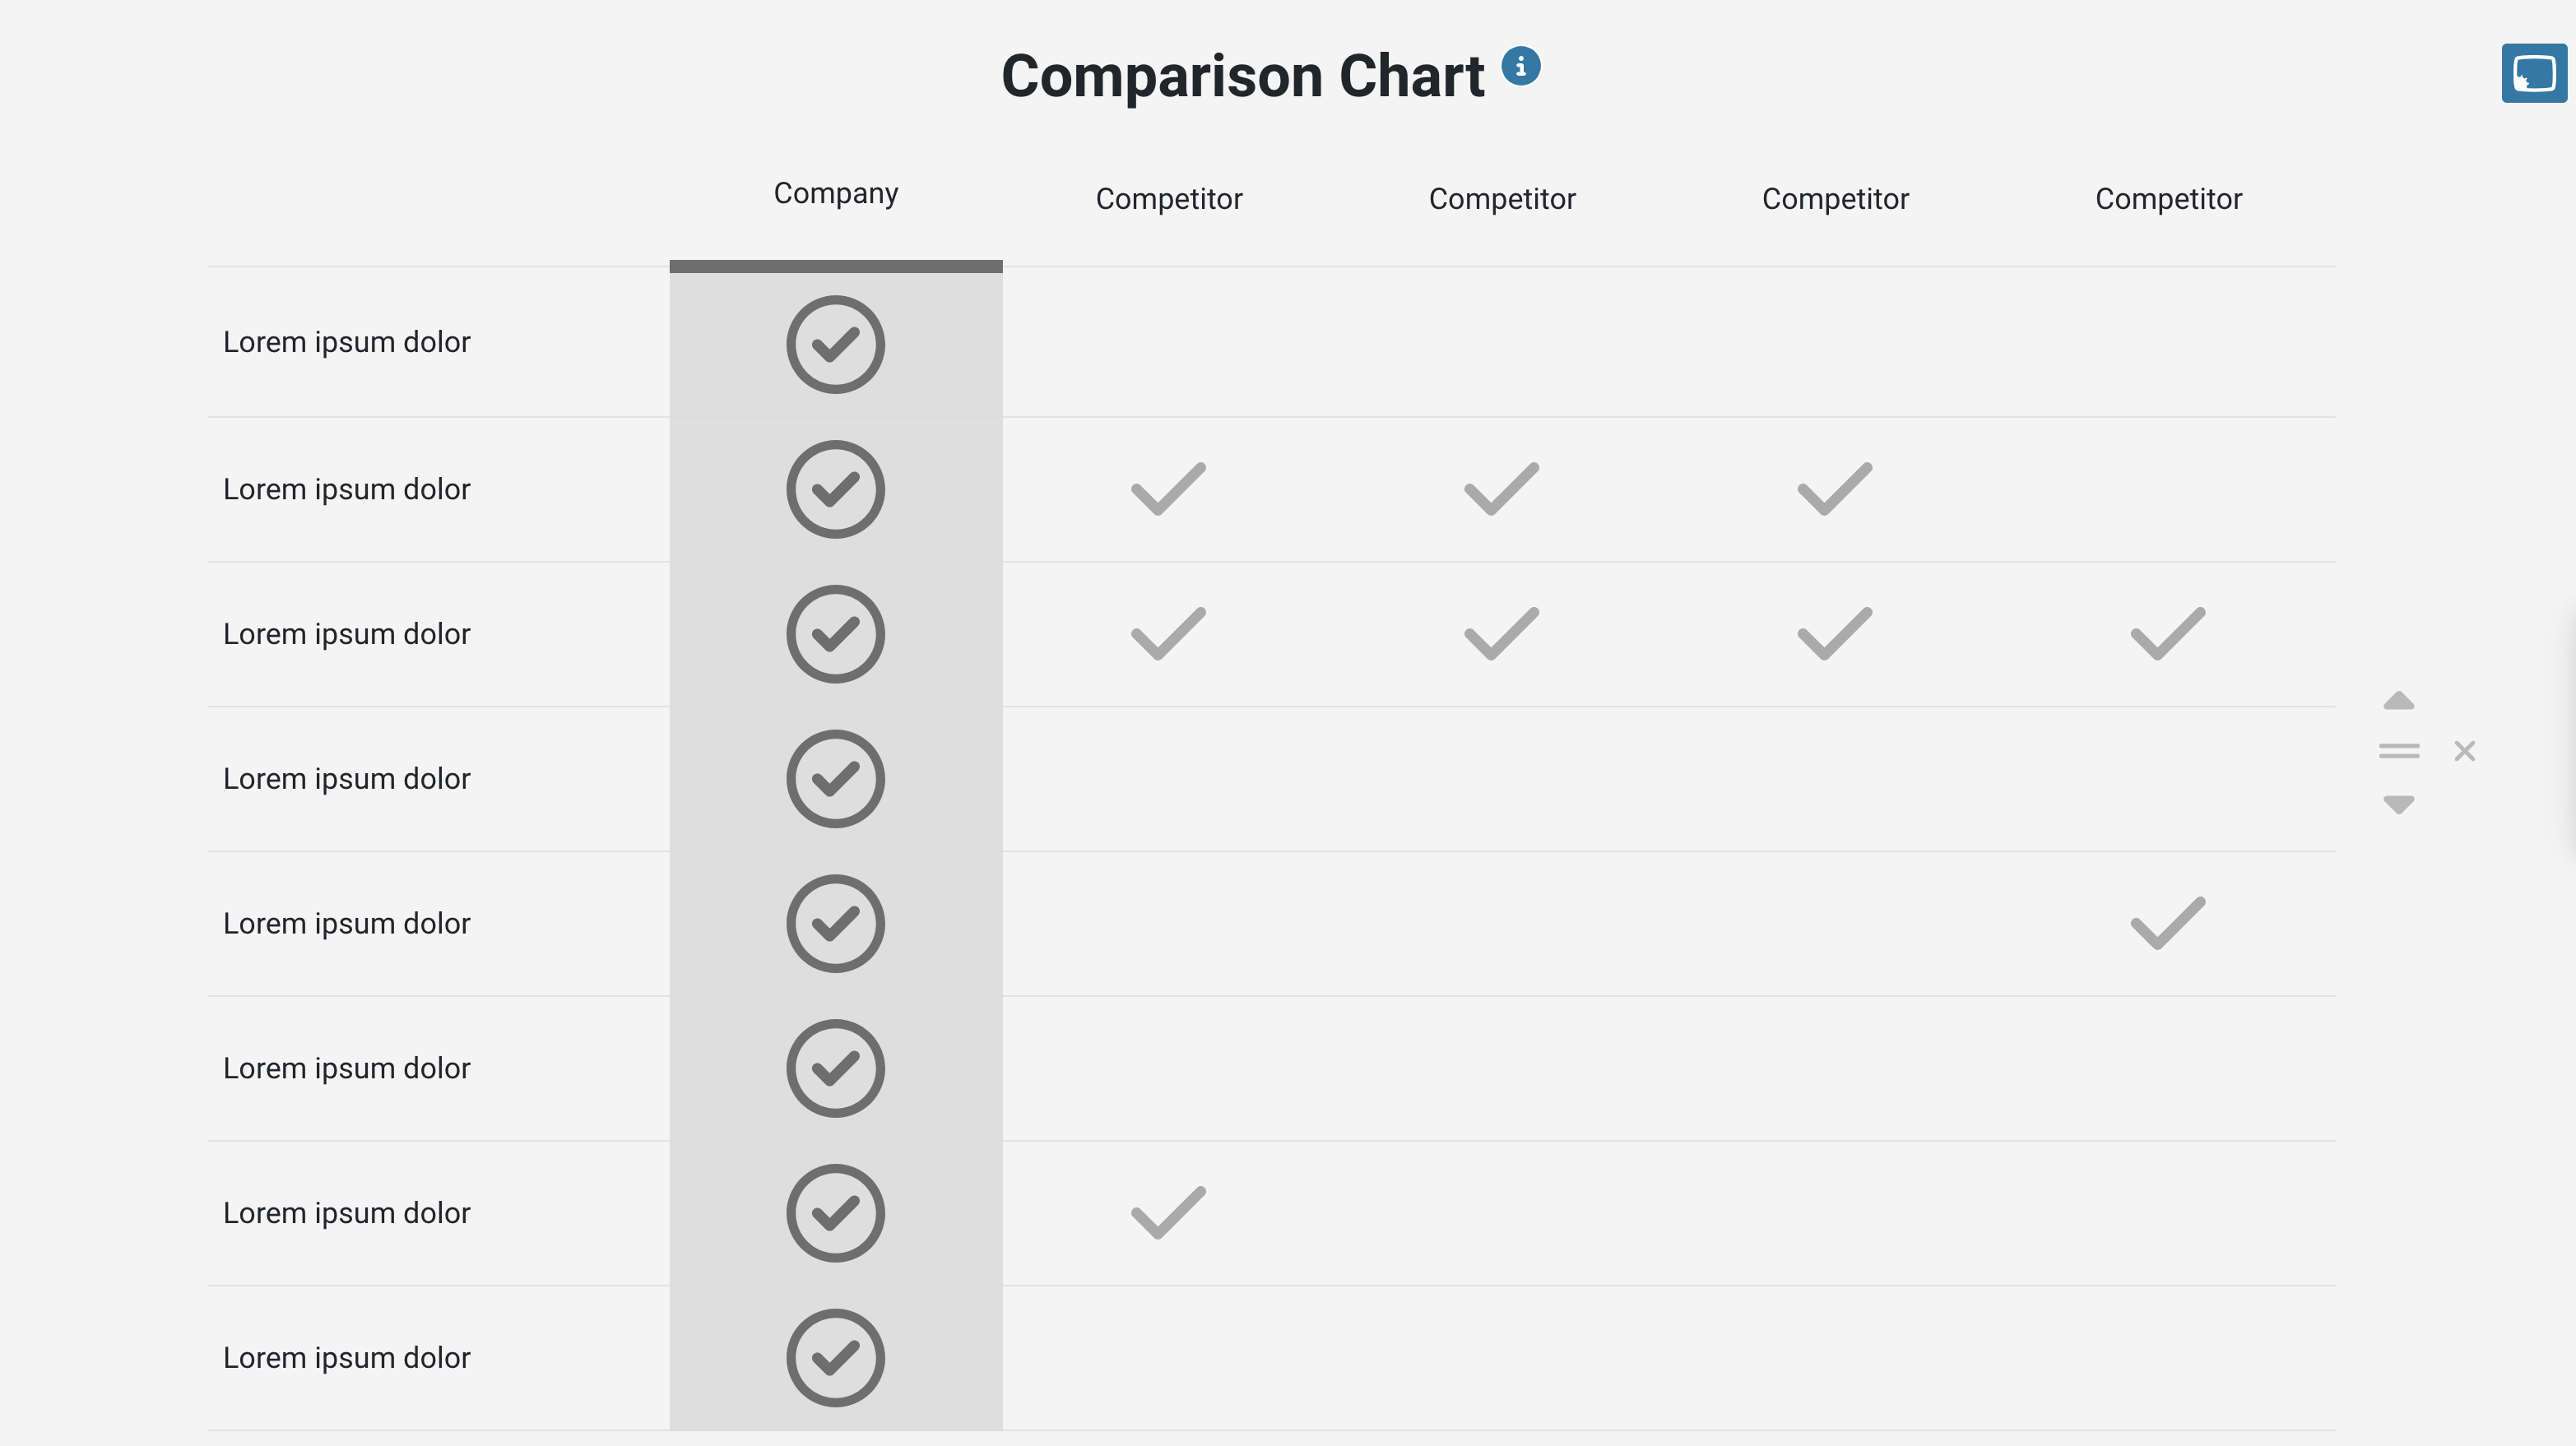Grab the row reorder handle icon

pyautogui.click(x=2398, y=751)
